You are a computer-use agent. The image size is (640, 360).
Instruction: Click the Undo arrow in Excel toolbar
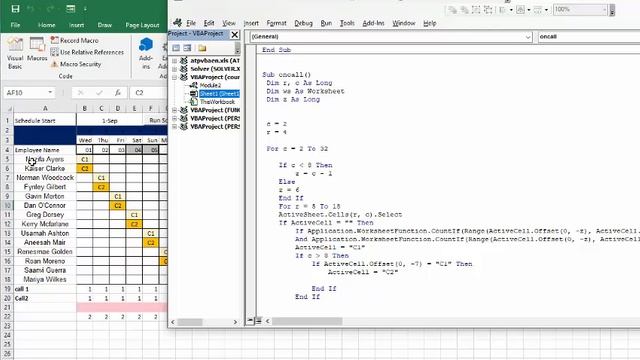[x=31, y=9]
